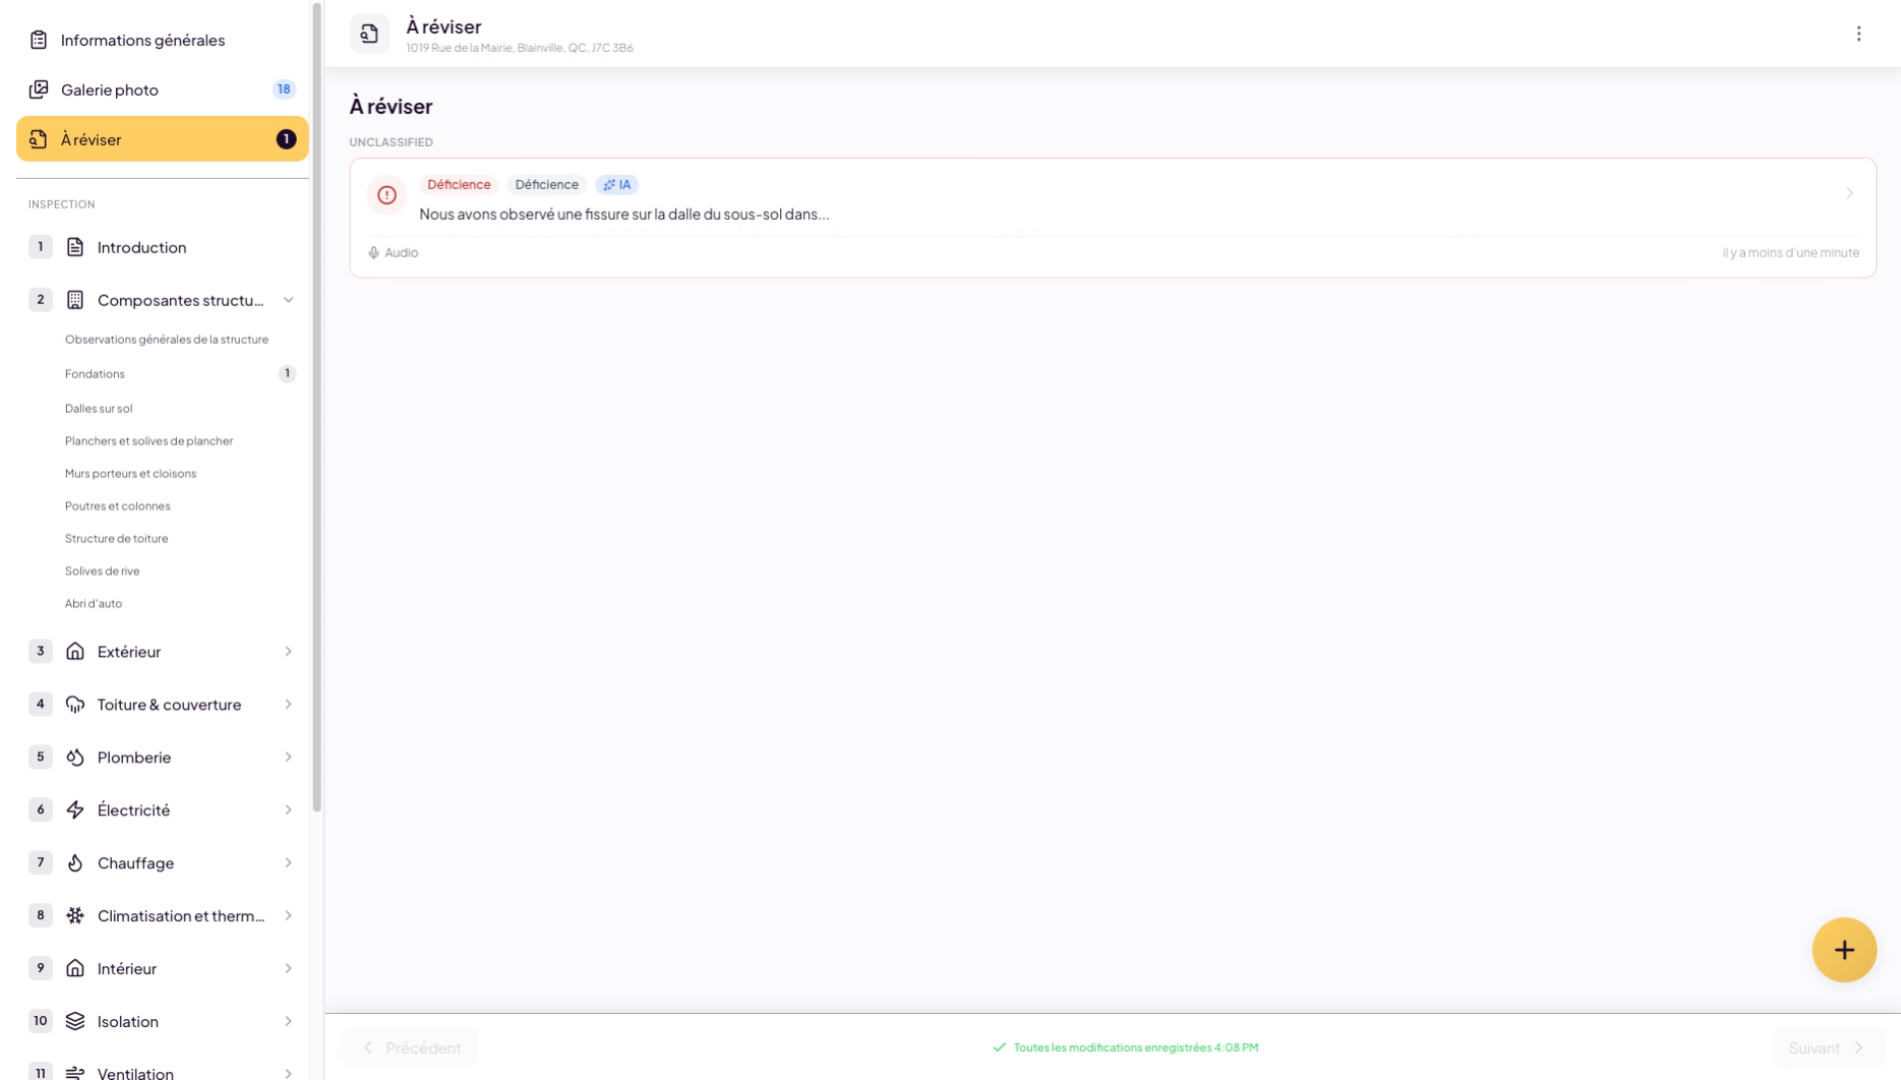This screenshot has height=1080, width=1901.
Task: Select Structure de toiture subsection
Action: (x=116, y=539)
